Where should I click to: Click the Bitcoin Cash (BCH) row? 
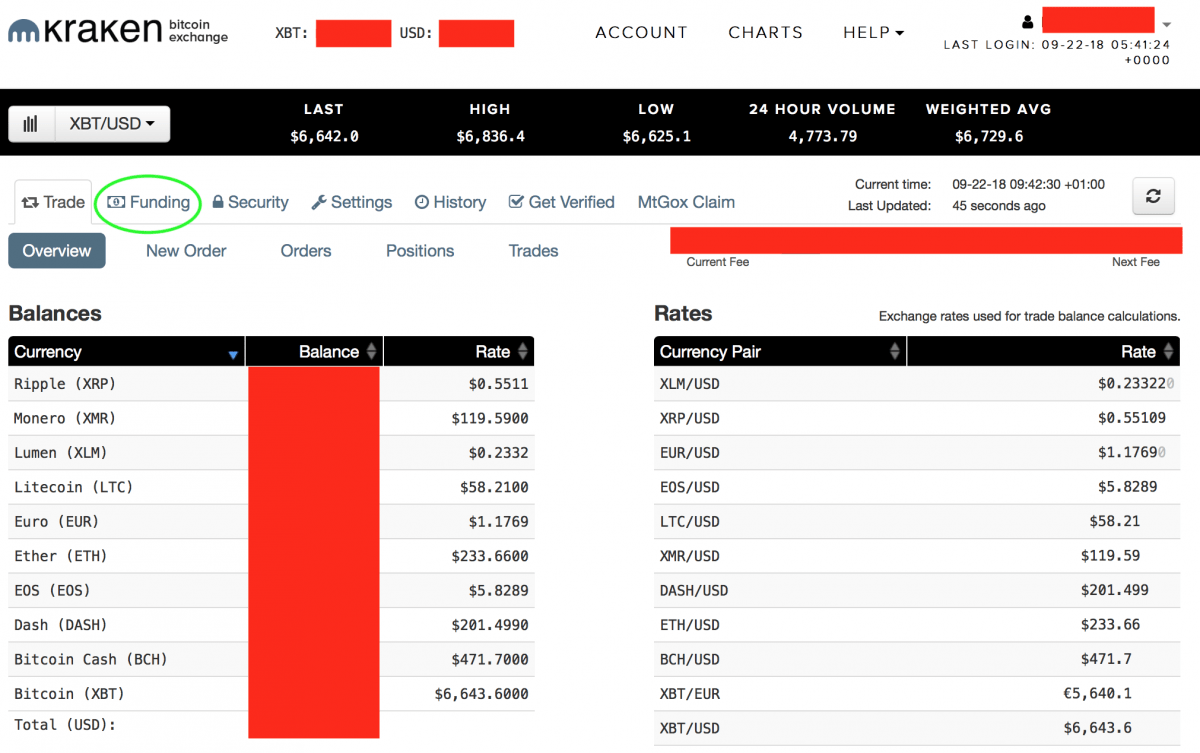pos(271,660)
